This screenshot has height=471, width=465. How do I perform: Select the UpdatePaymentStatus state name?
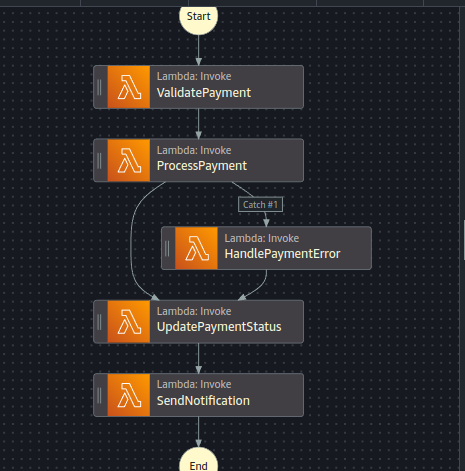(x=219, y=327)
